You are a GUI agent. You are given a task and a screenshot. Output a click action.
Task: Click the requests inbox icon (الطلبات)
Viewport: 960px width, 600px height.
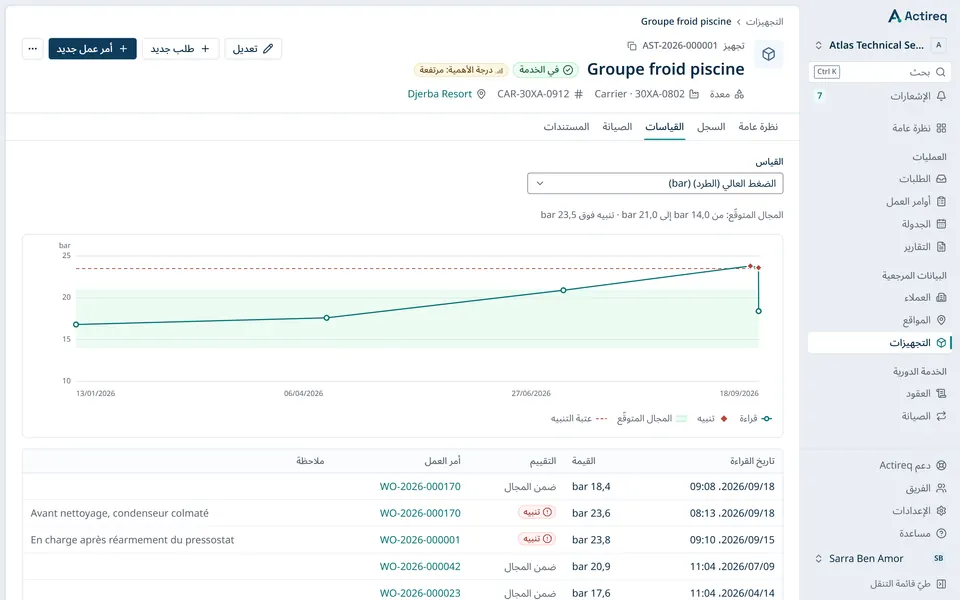pos(941,179)
